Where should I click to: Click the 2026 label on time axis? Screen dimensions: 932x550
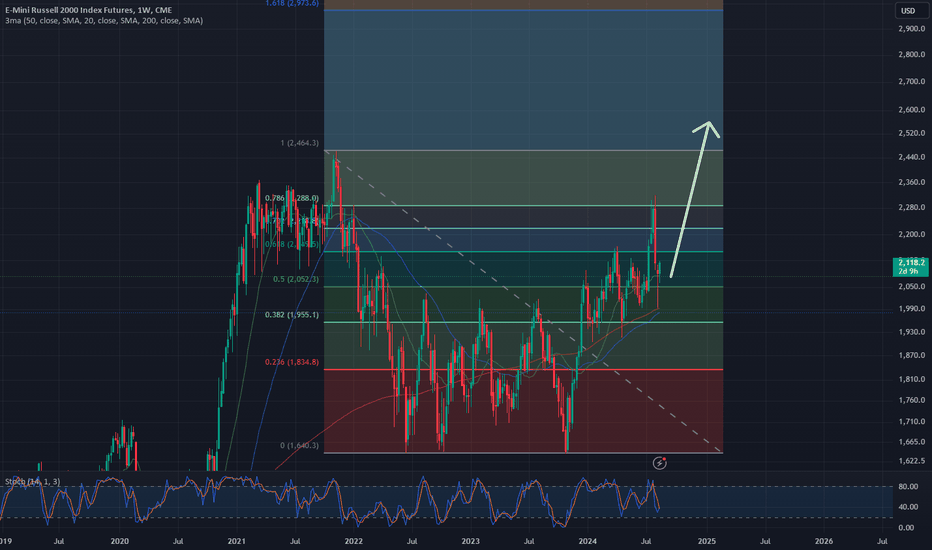click(x=824, y=541)
